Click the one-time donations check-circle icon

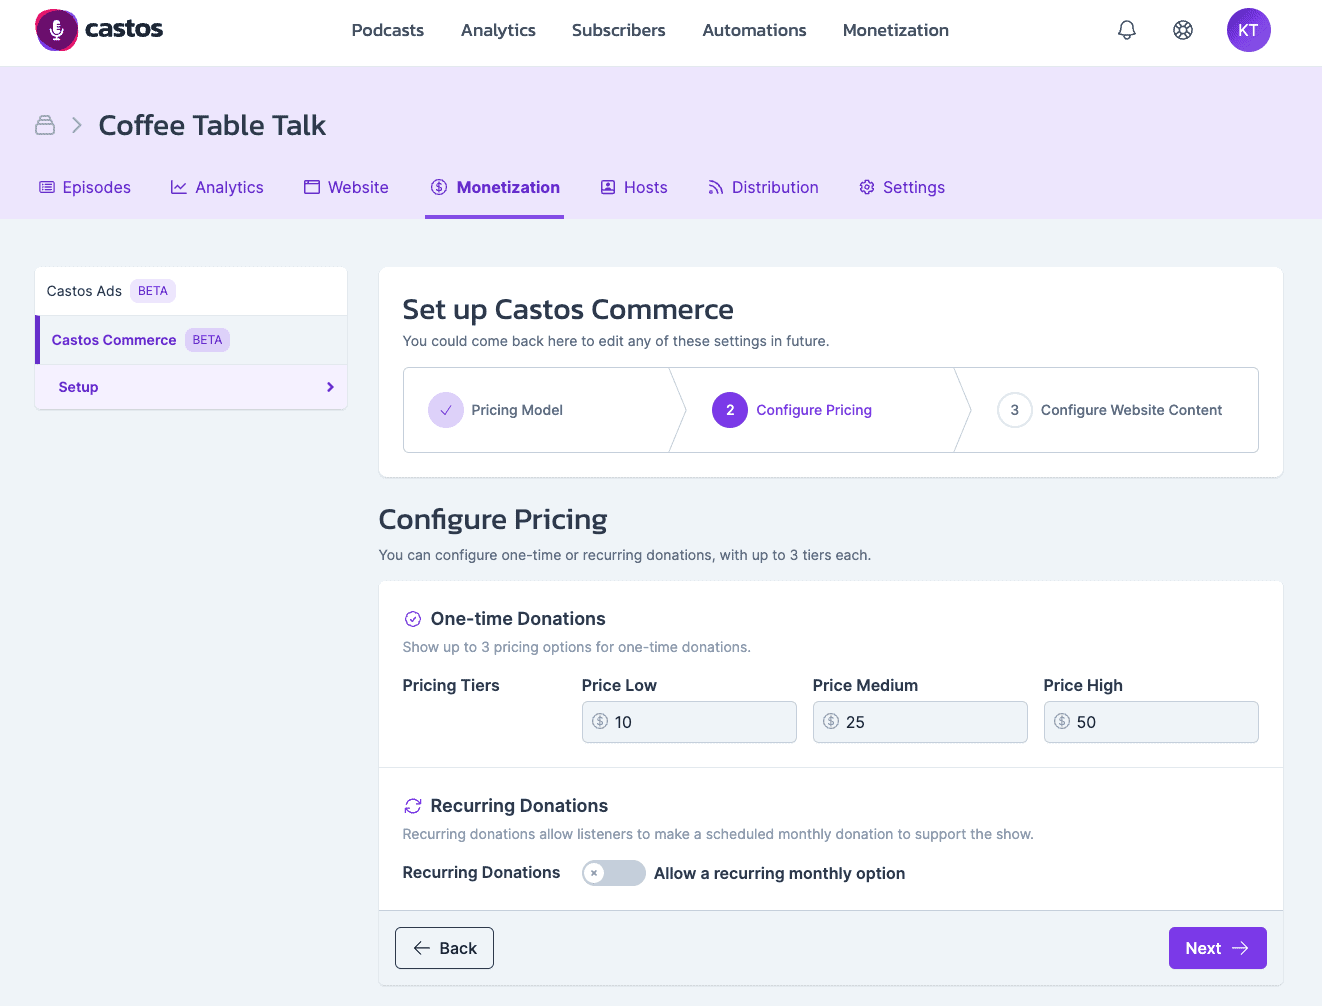pos(412,619)
